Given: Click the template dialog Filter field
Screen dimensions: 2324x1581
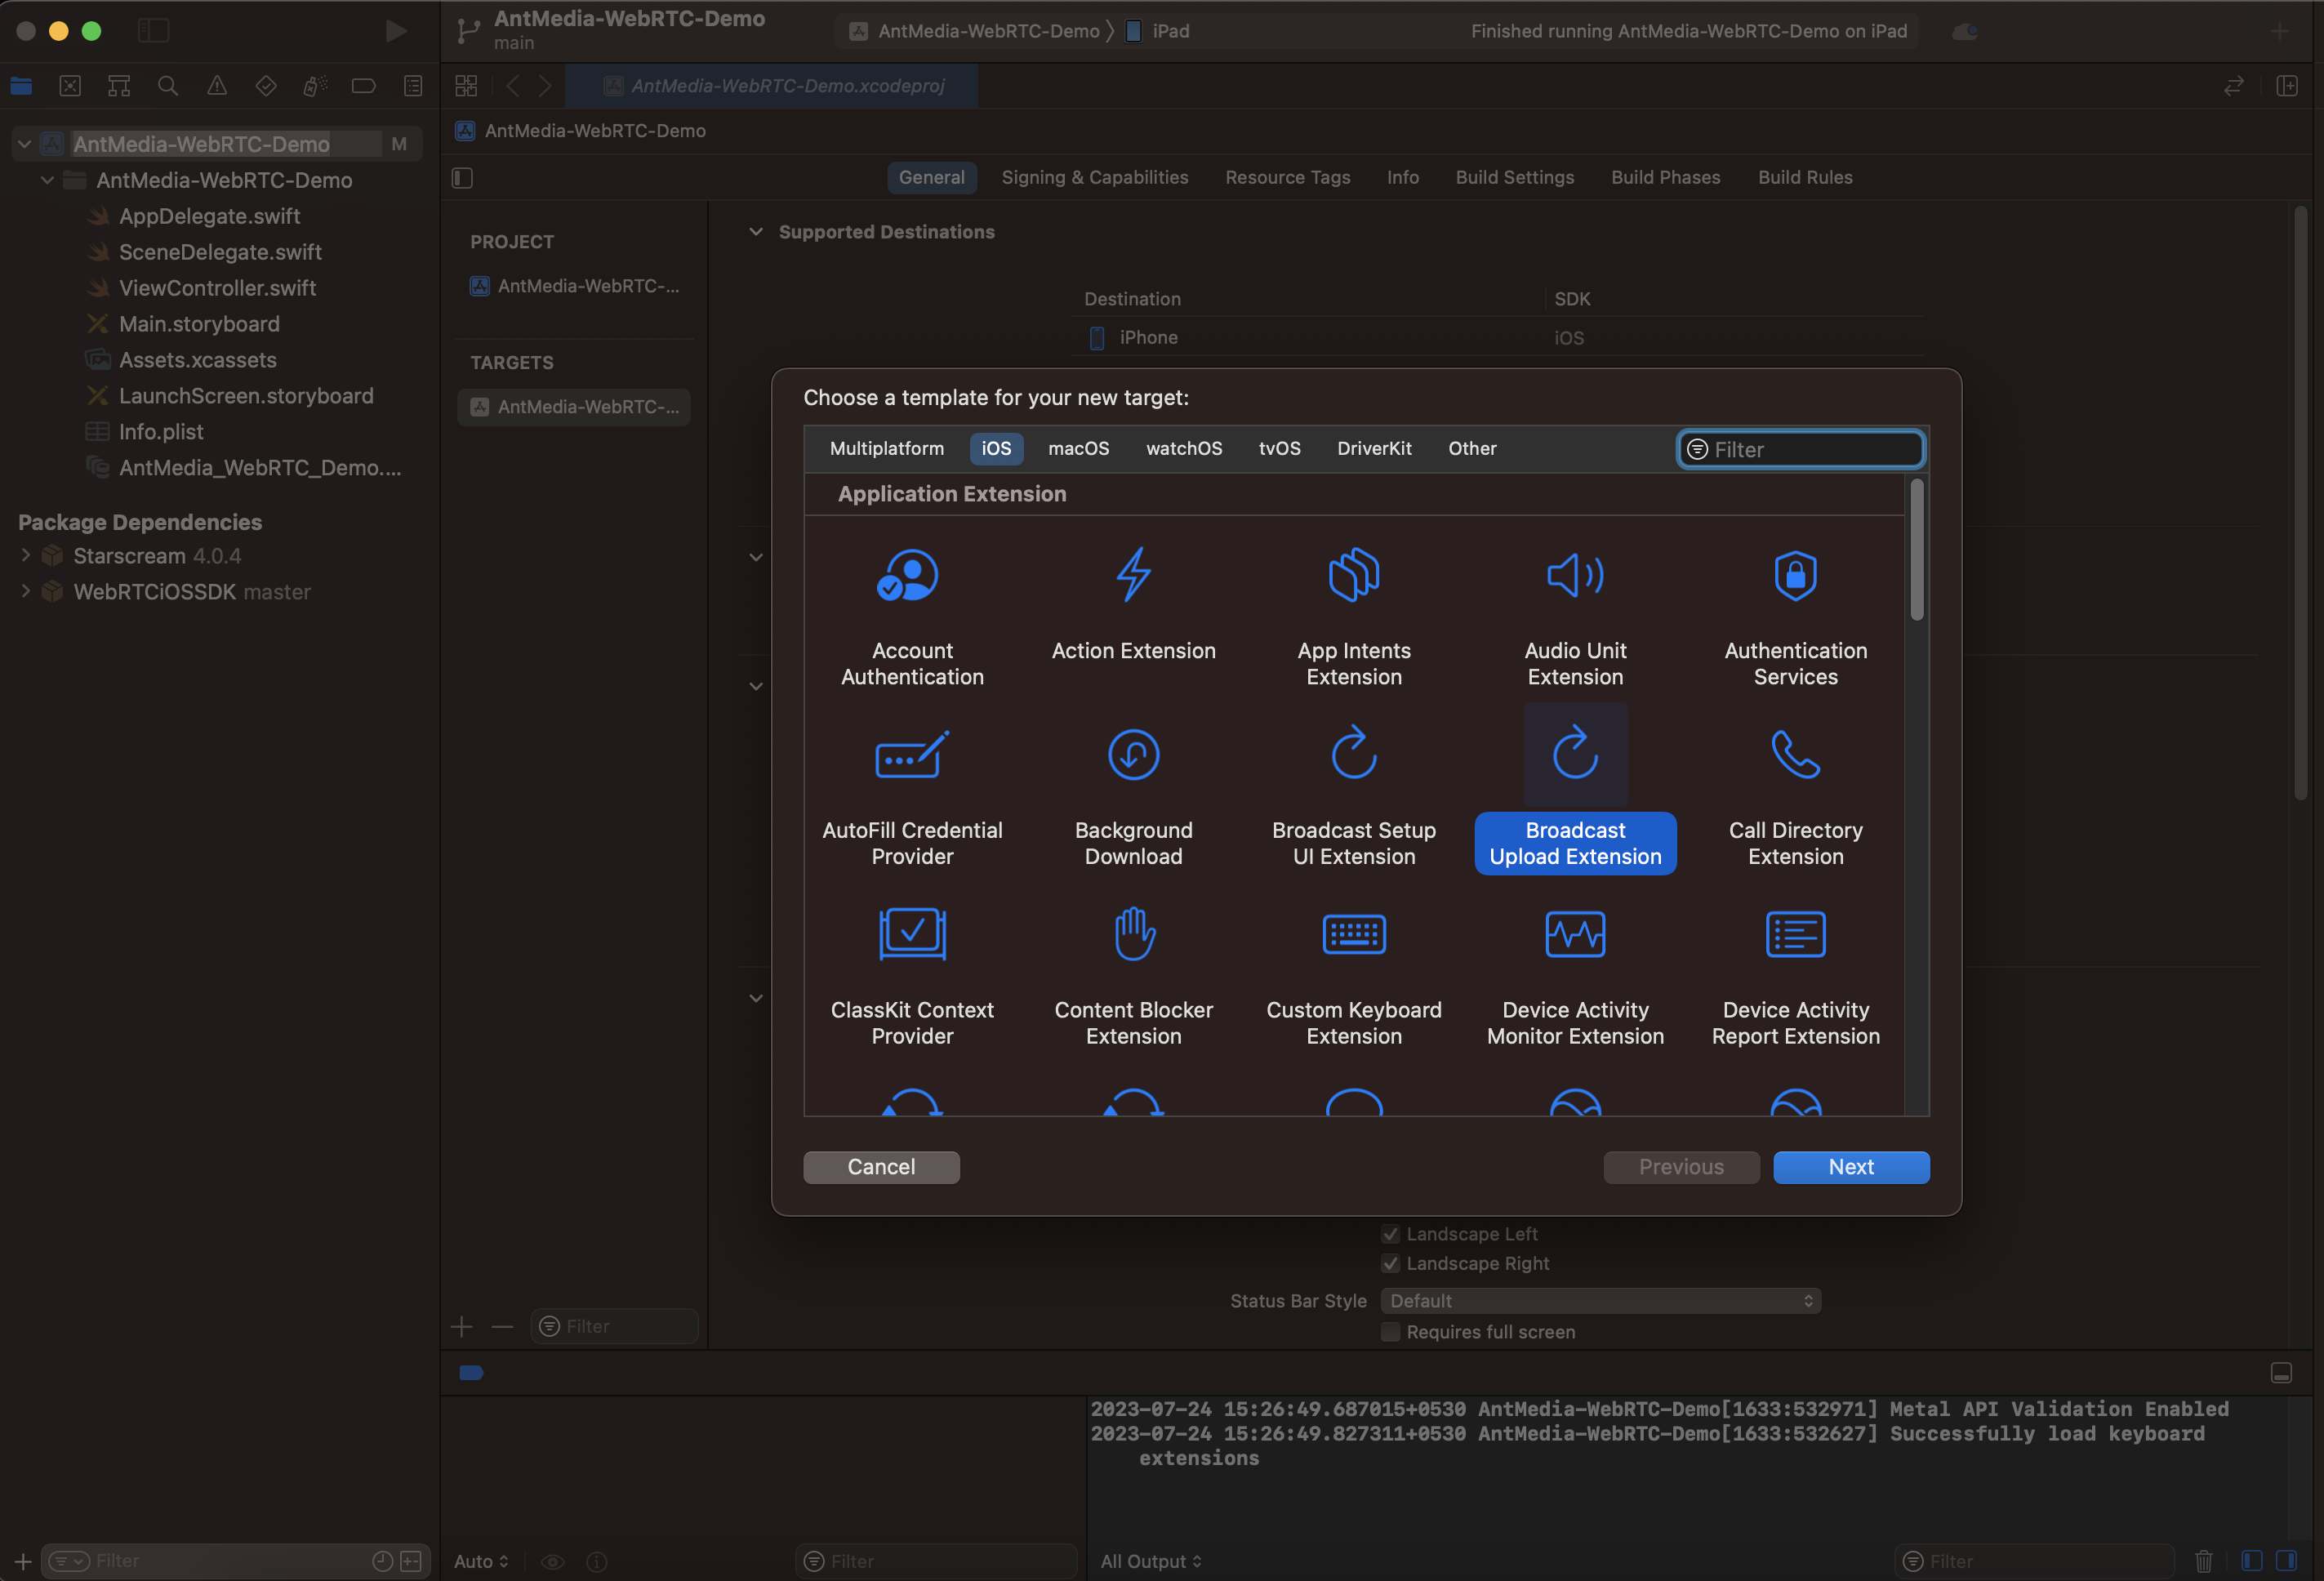Looking at the screenshot, I should [x=1800, y=450].
